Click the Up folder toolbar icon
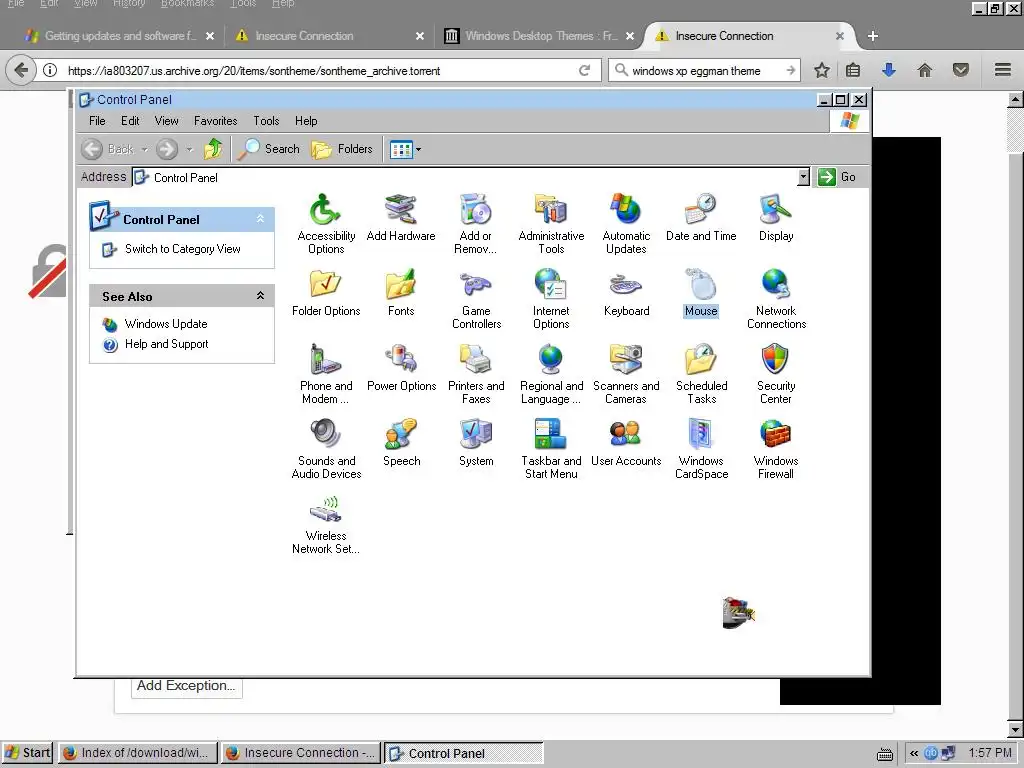1024x768 pixels. pos(213,149)
